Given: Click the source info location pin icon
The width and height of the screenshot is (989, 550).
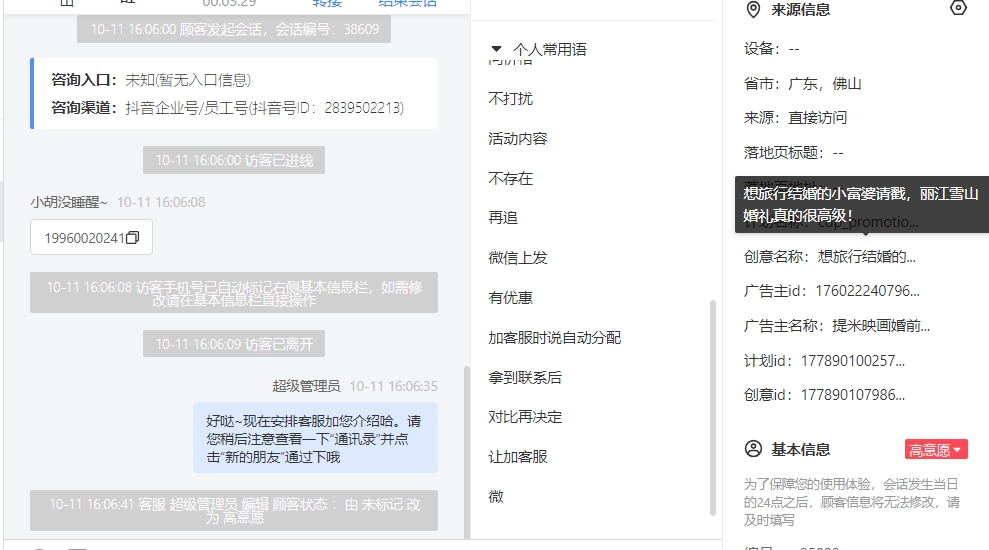Looking at the screenshot, I should click(753, 9).
